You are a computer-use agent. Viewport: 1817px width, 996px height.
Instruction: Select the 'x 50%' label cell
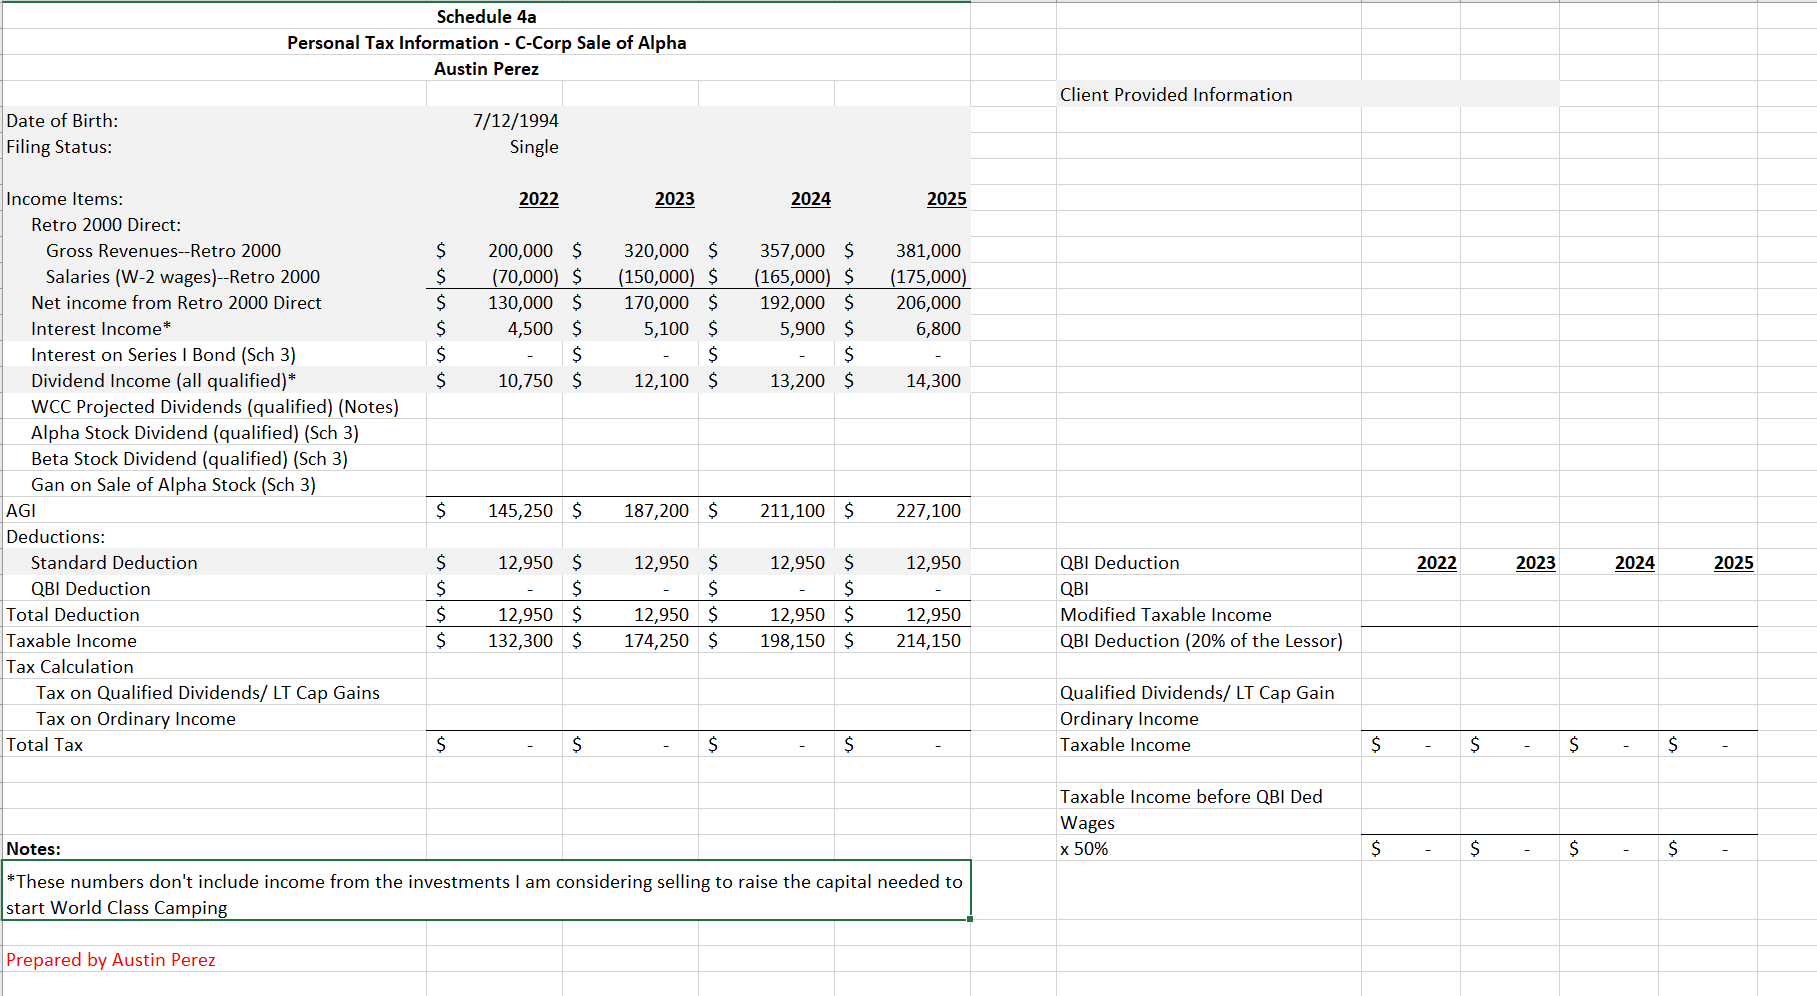tap(1084, 848)
